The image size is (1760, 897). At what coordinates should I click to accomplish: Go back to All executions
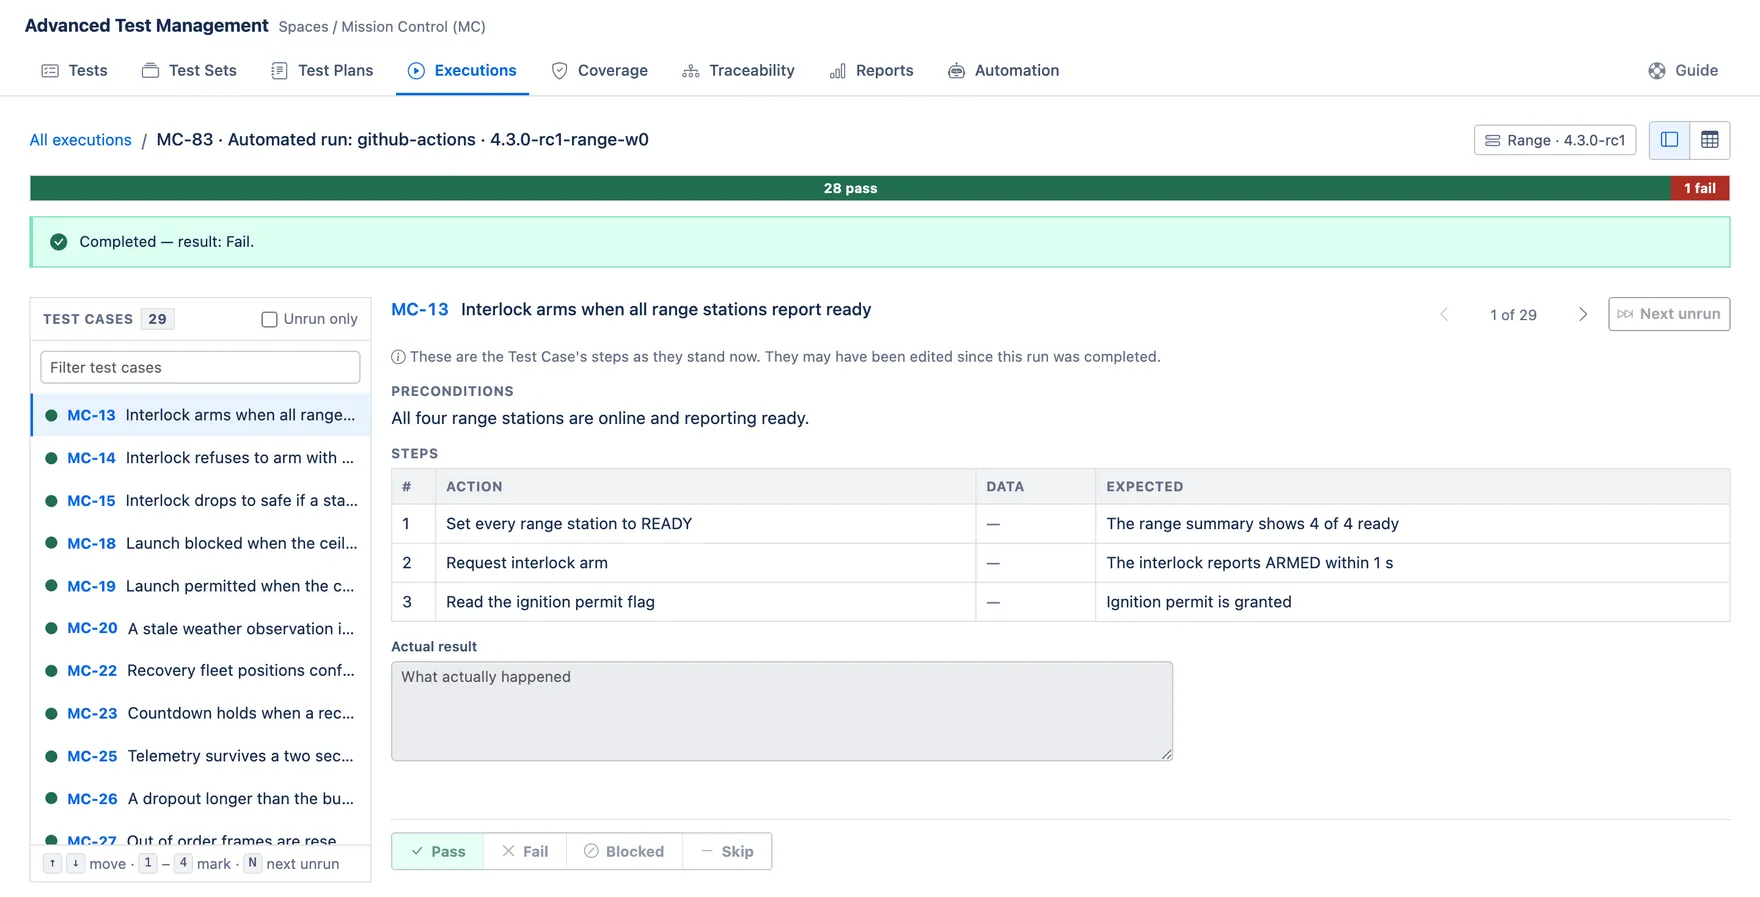tap(80, 140)
